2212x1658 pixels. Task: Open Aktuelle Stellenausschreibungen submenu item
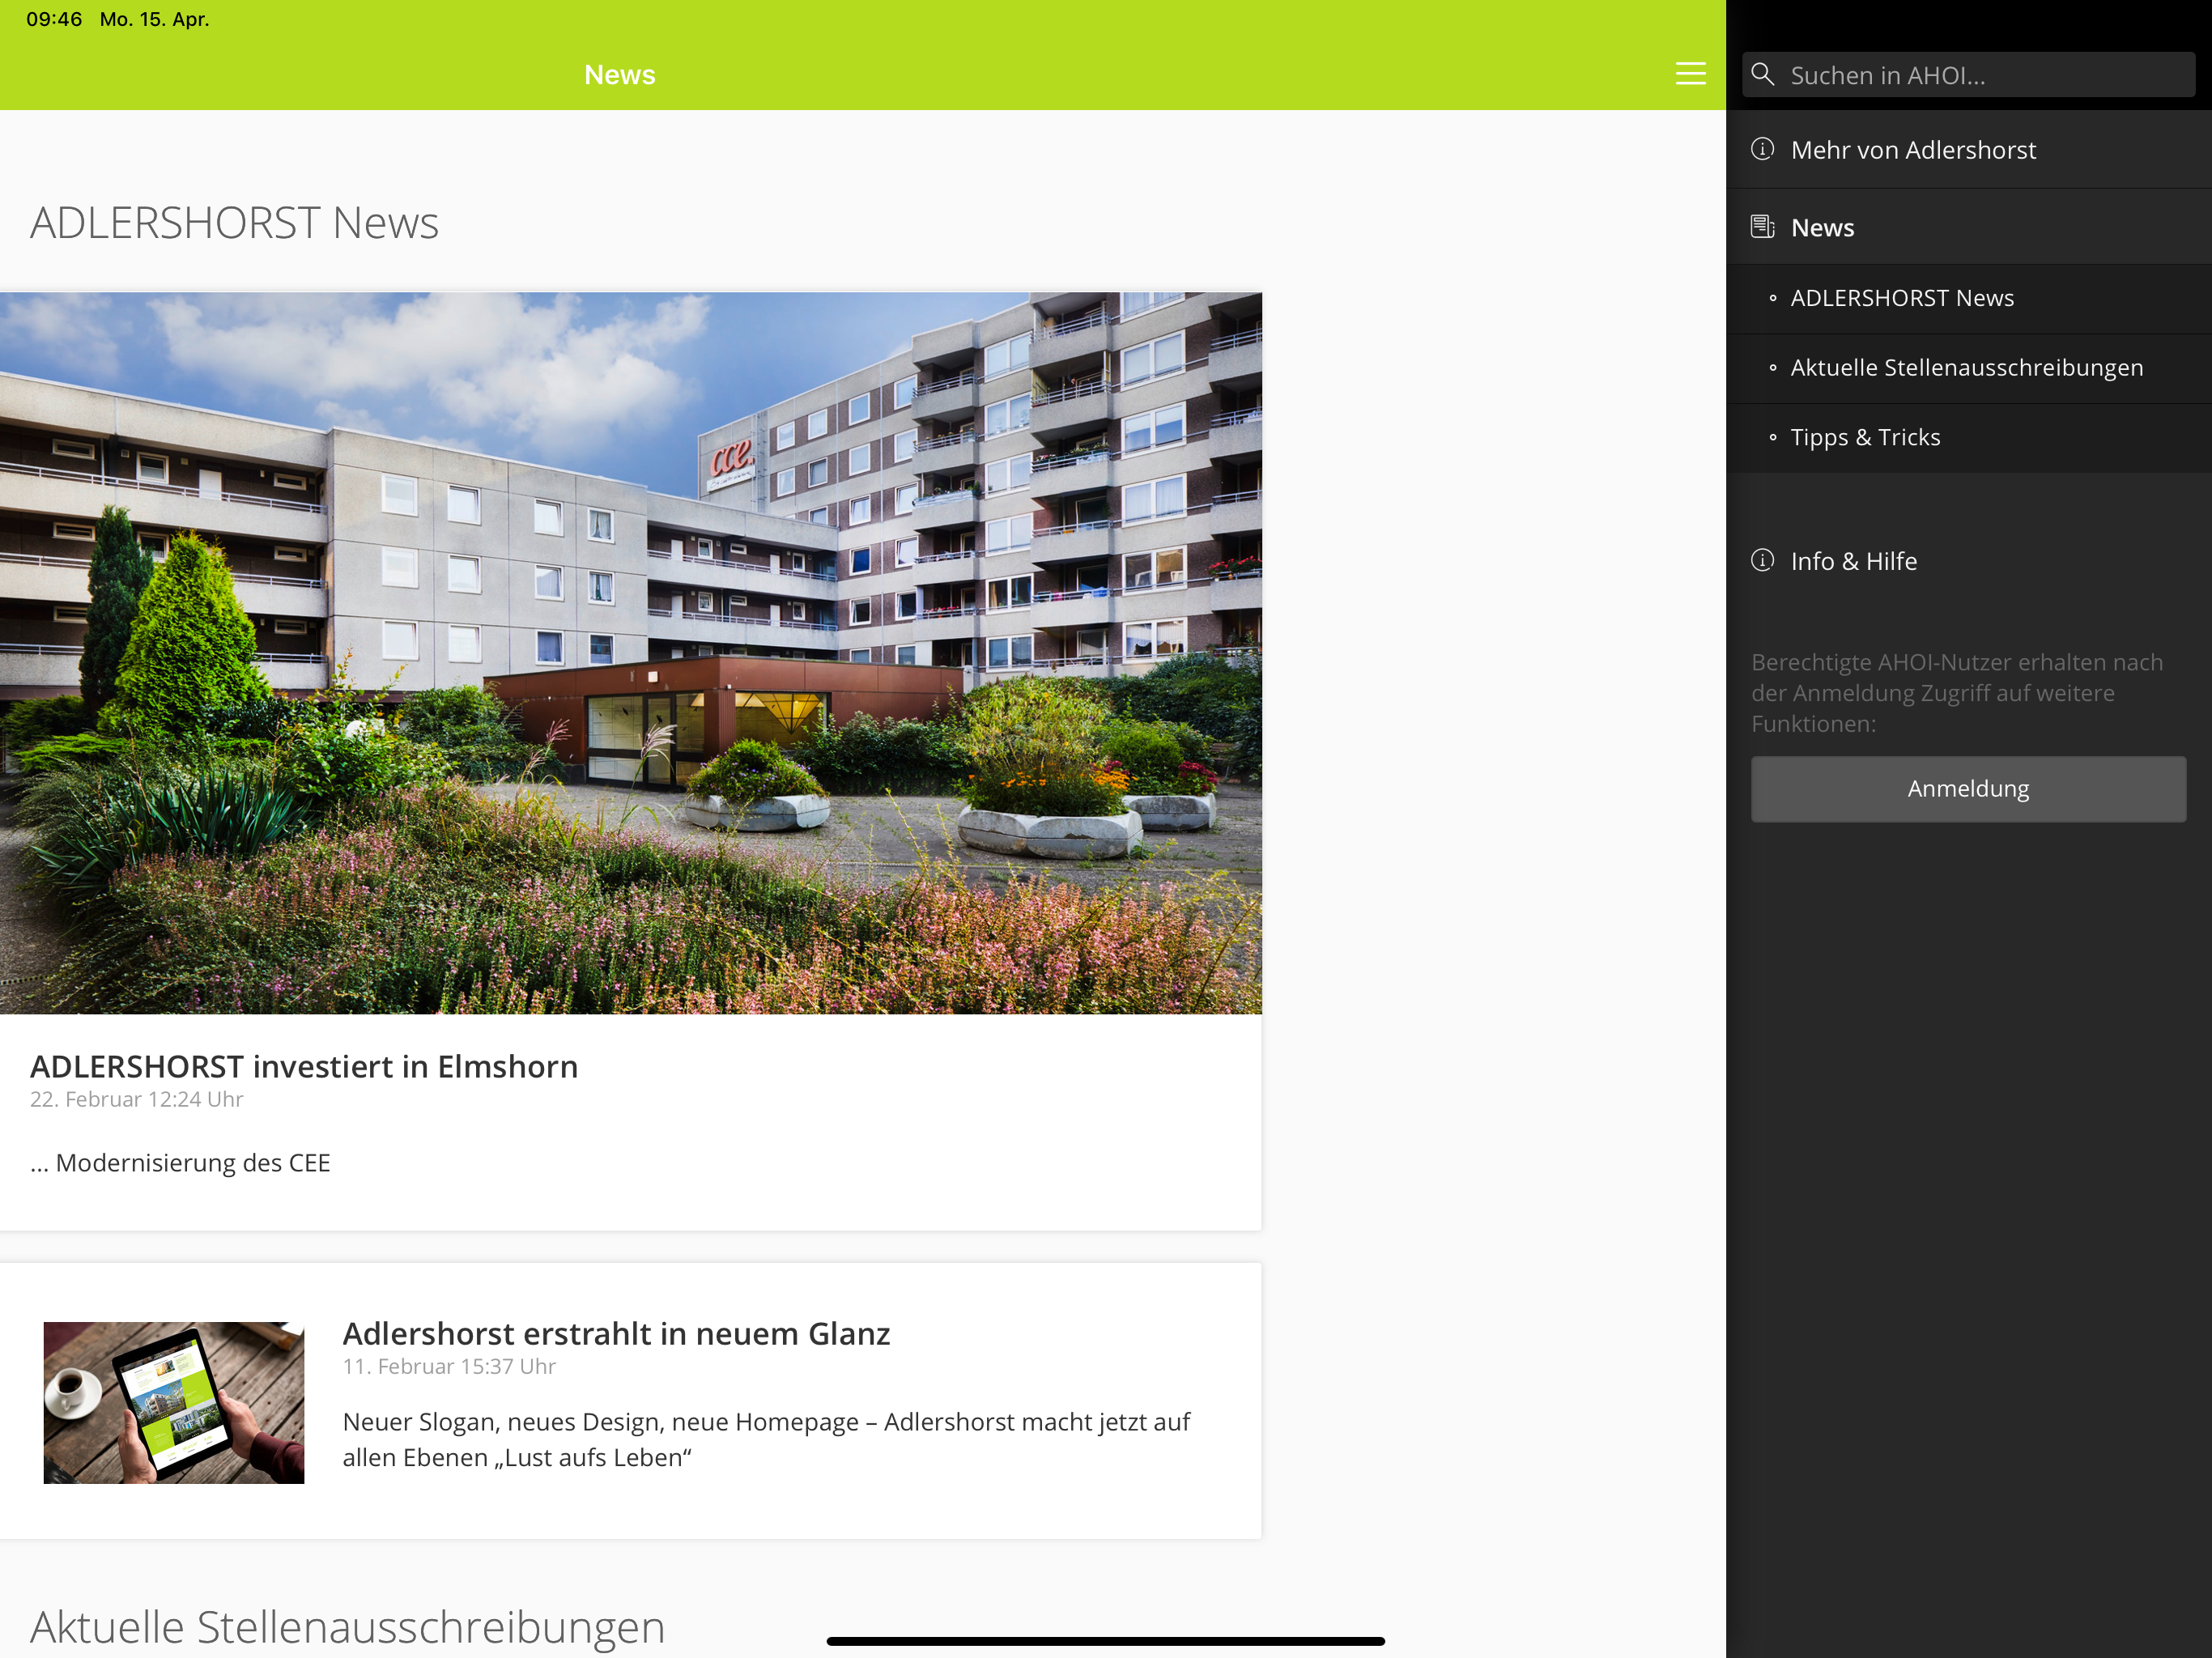[1968, 368]
